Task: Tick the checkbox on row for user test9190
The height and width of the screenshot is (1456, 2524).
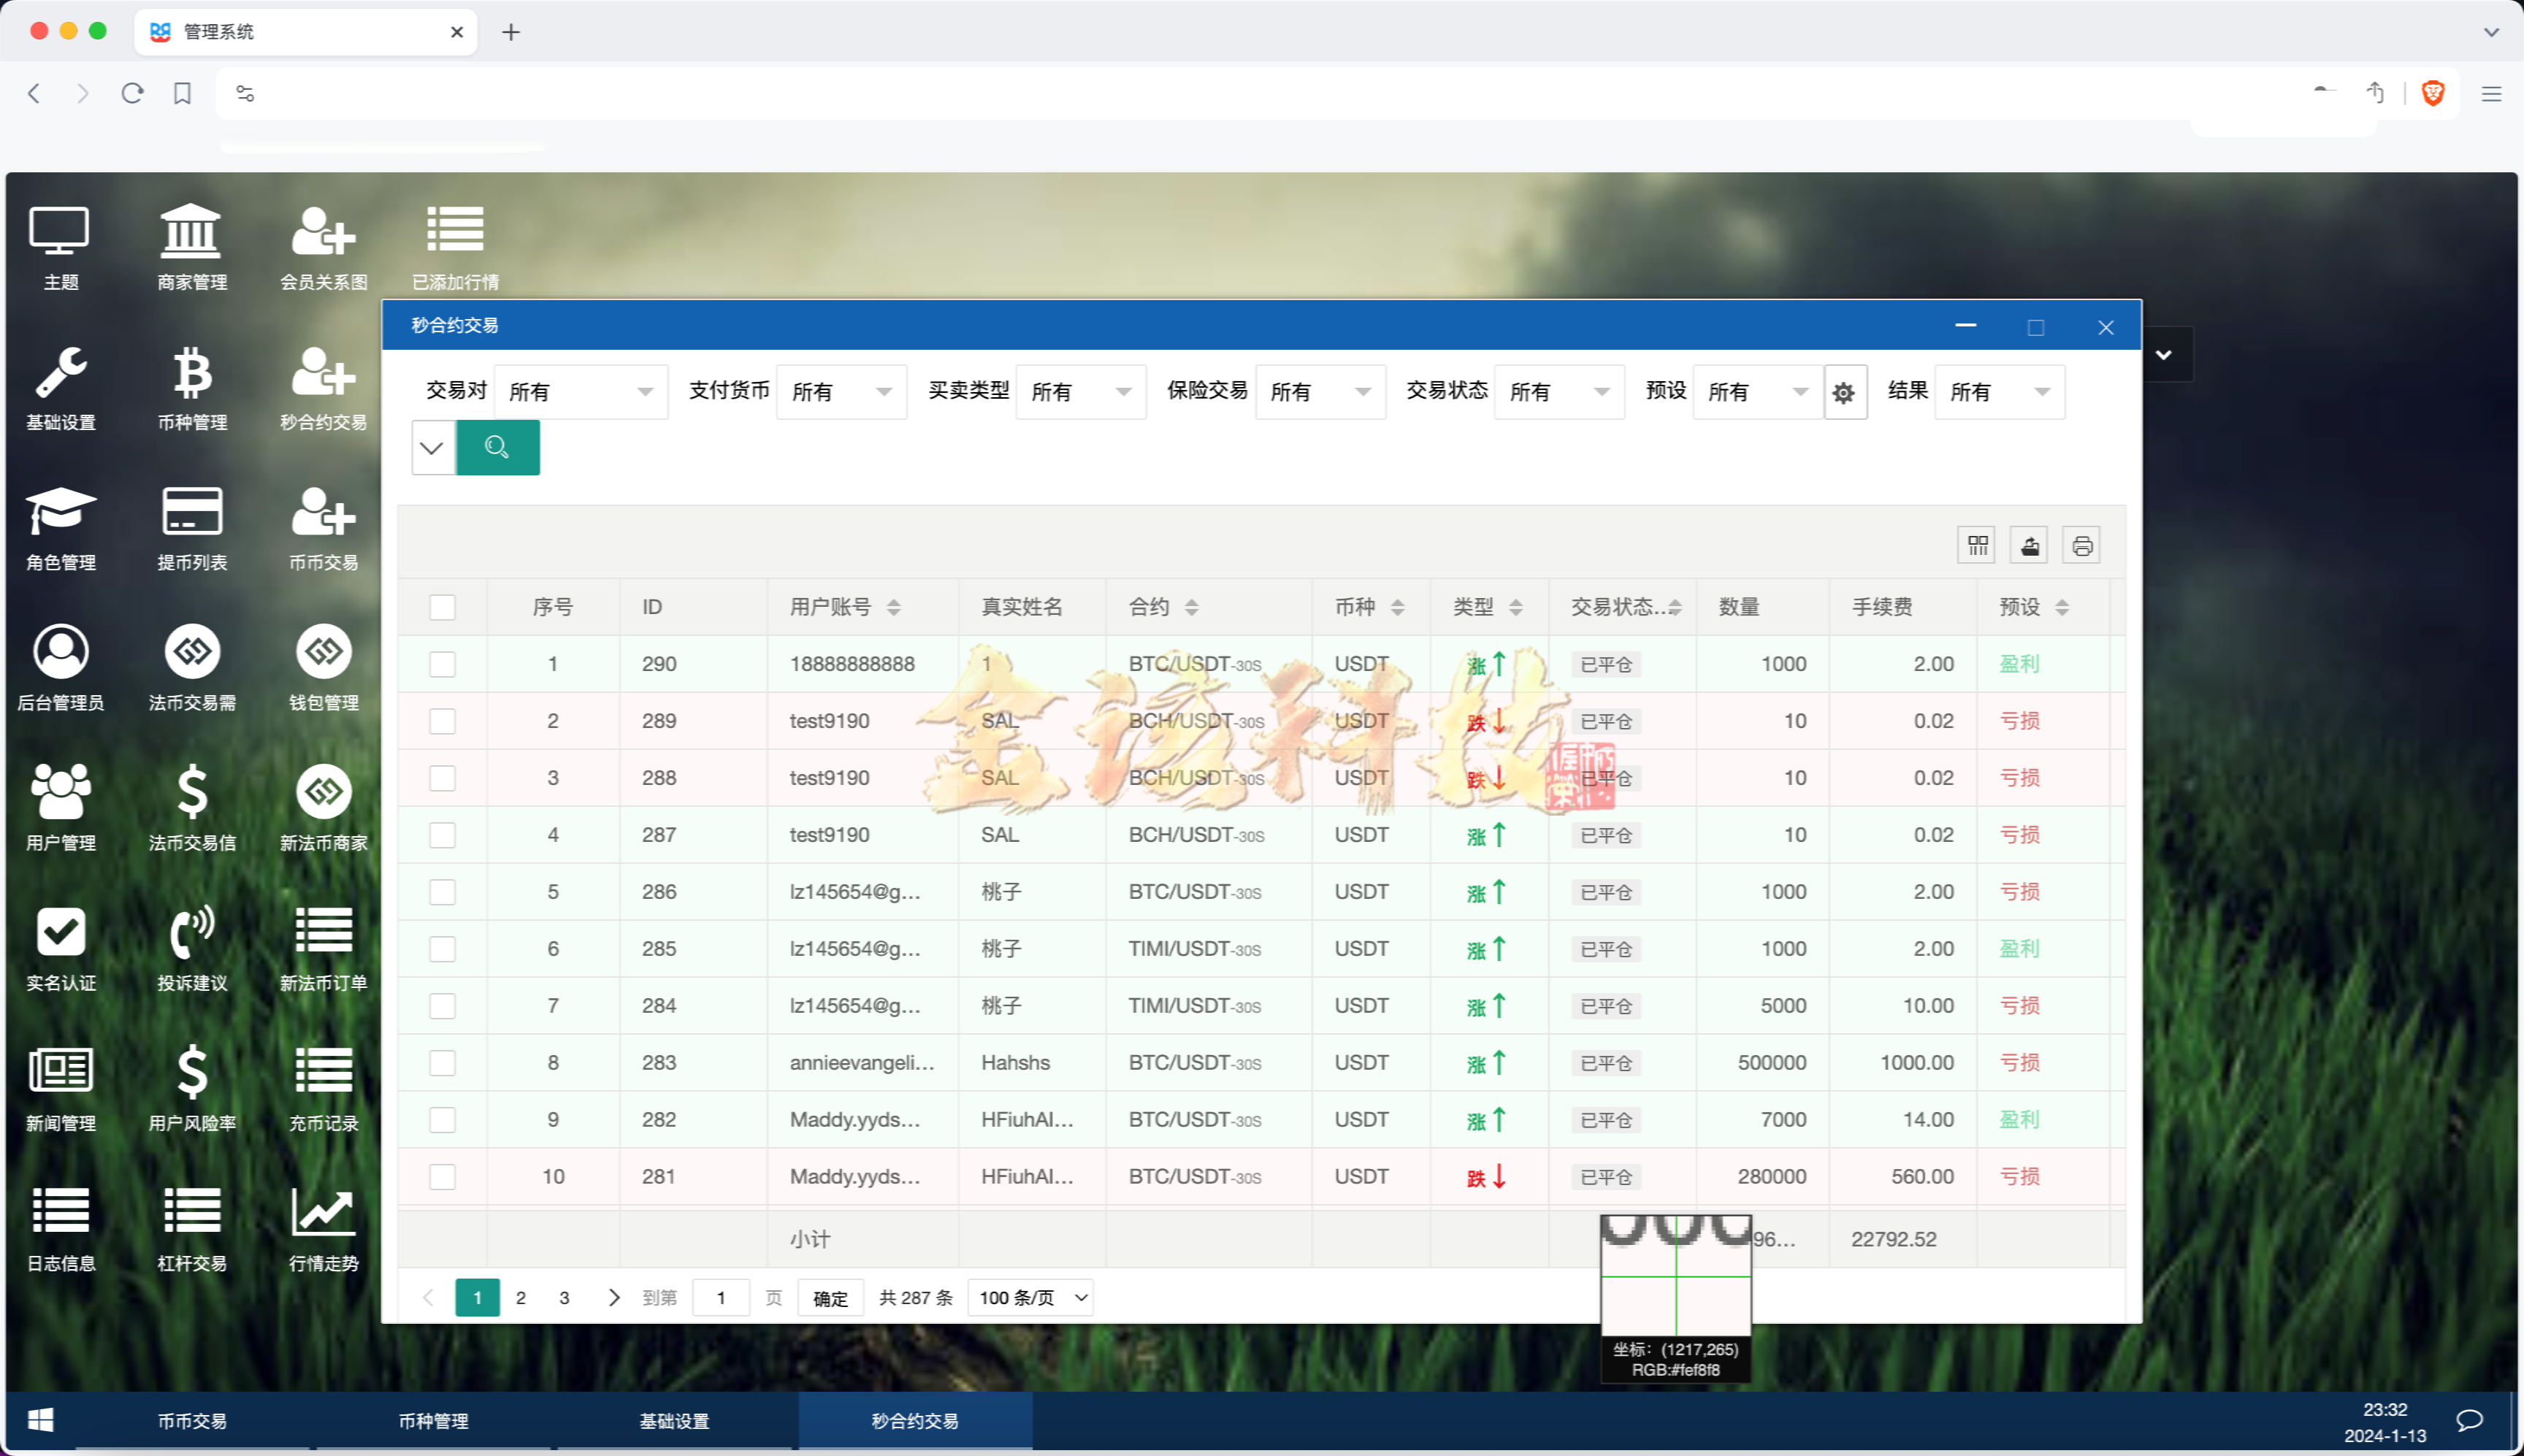Action: pos(442,720)
